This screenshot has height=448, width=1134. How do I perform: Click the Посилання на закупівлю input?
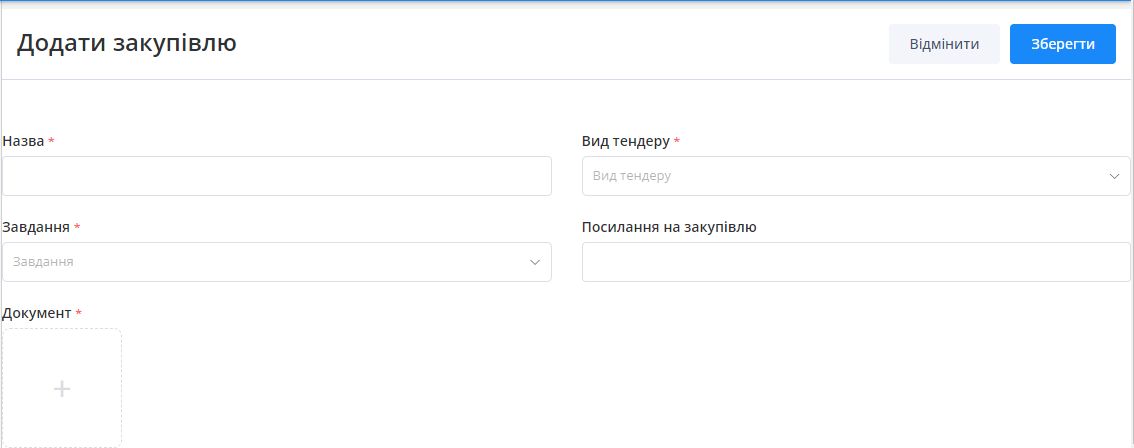pyautogui.click(x=856, y=262)
